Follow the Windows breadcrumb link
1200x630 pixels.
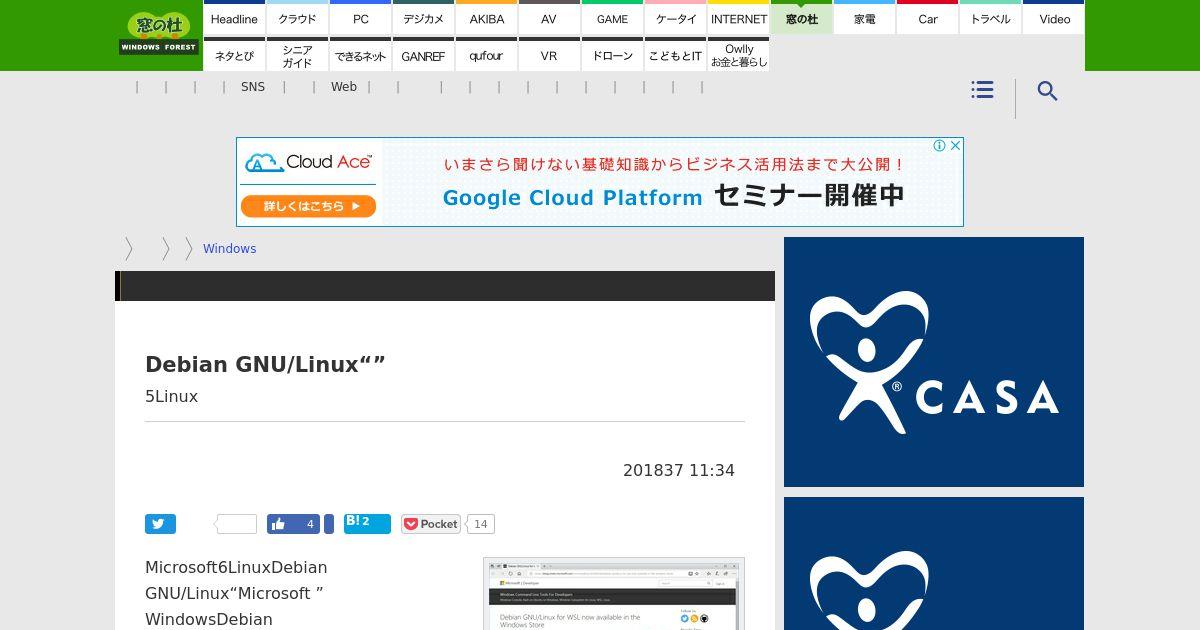pyautogui.click(x=229, y=249)
